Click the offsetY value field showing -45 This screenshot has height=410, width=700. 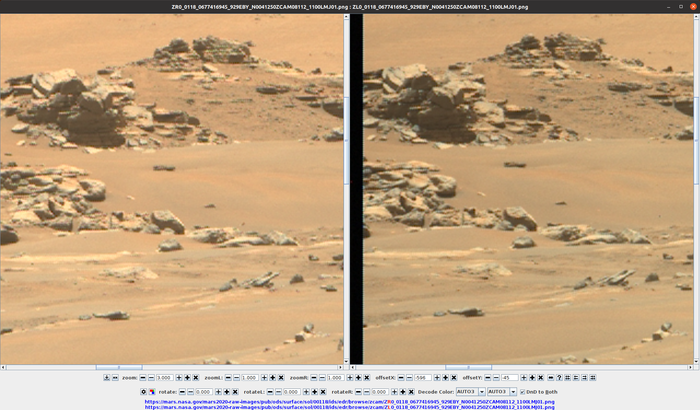pos(510,378)
